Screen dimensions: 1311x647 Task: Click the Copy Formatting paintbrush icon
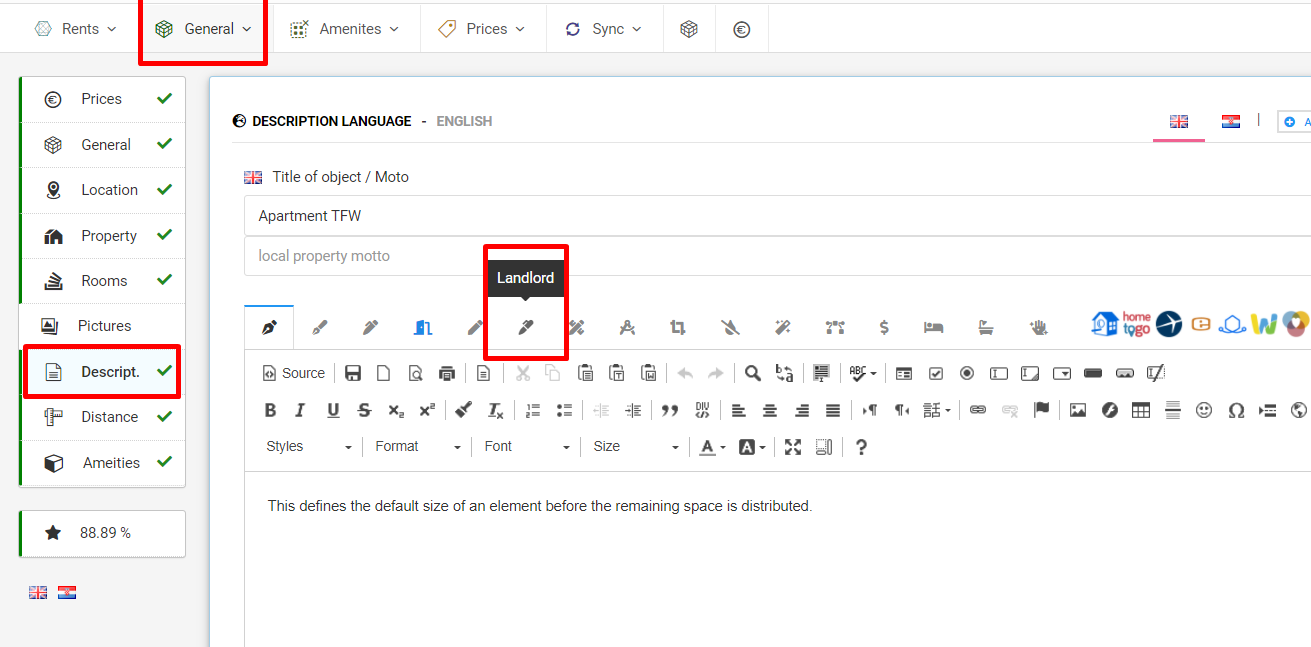(463, 410)
